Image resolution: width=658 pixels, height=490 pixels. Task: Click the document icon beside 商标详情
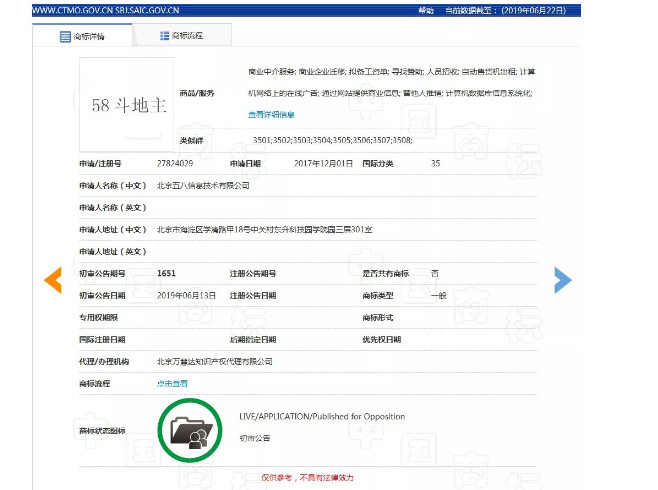(66, 36)
